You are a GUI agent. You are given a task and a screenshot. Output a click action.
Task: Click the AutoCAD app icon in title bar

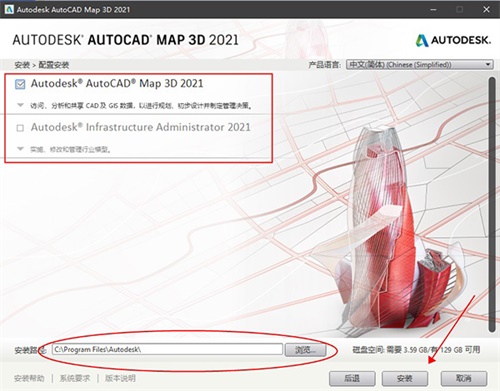click(9, 9)
